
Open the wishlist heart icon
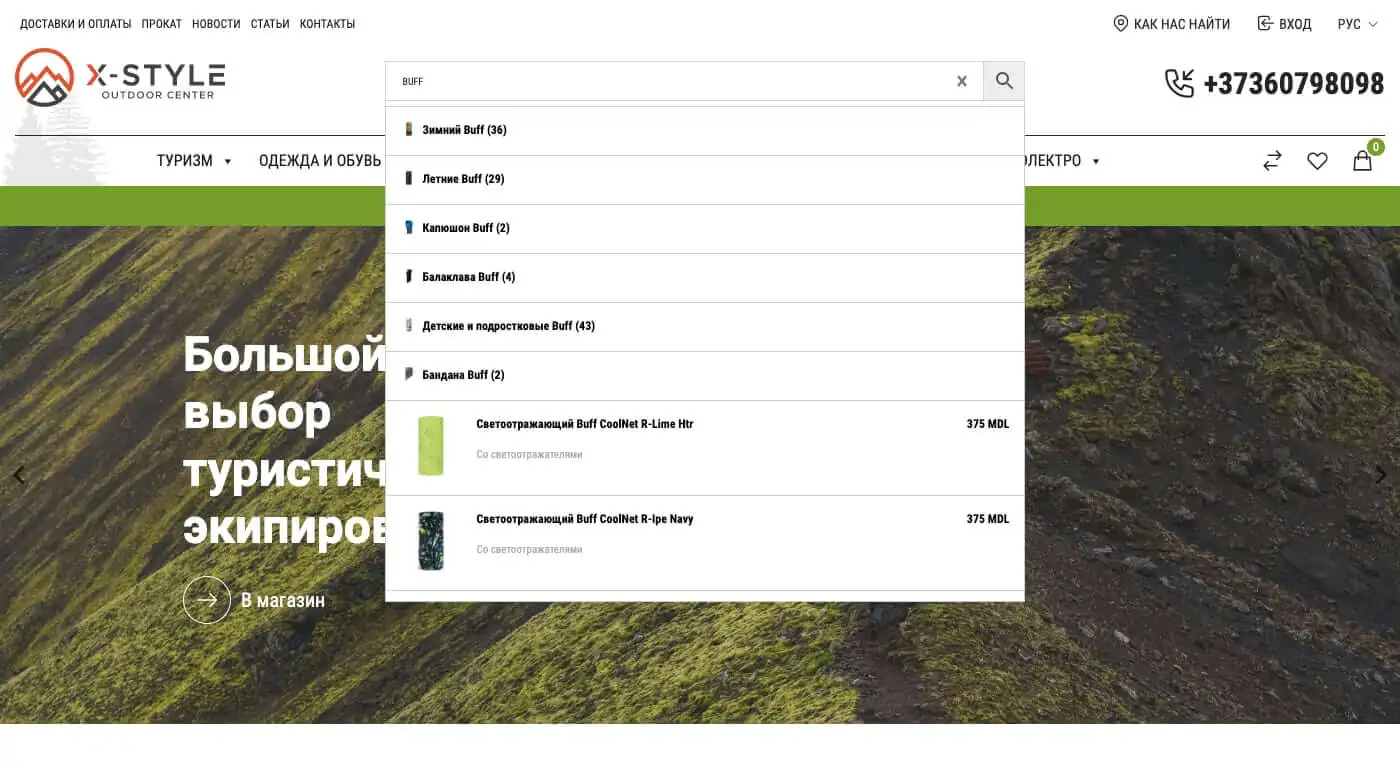(x=1317, y=160)
